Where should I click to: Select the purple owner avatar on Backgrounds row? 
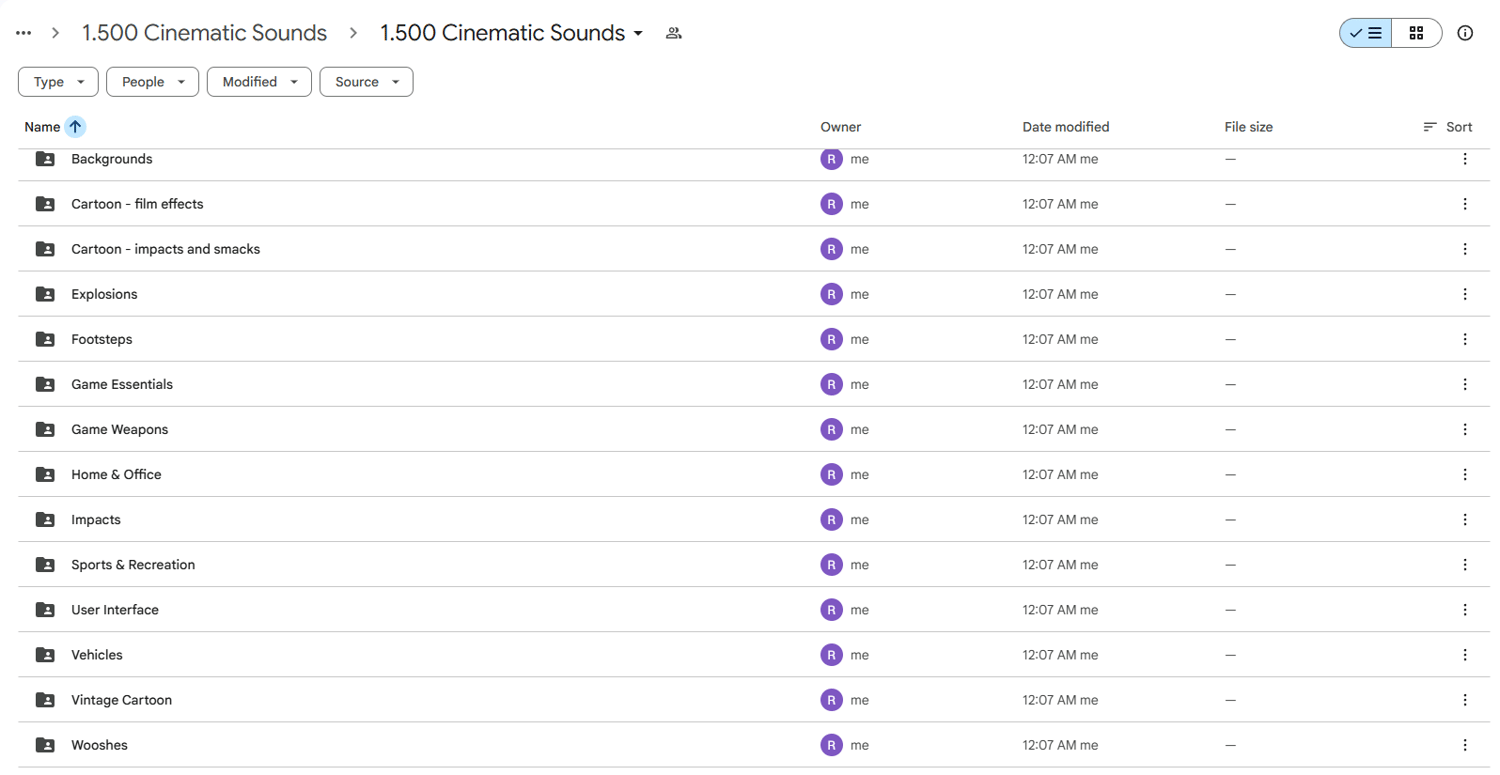tap(831, 159)
